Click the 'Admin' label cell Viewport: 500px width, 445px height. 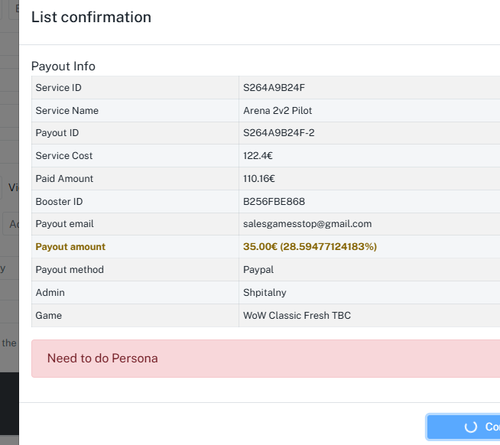pyautogui.click(x=135, y=292)
